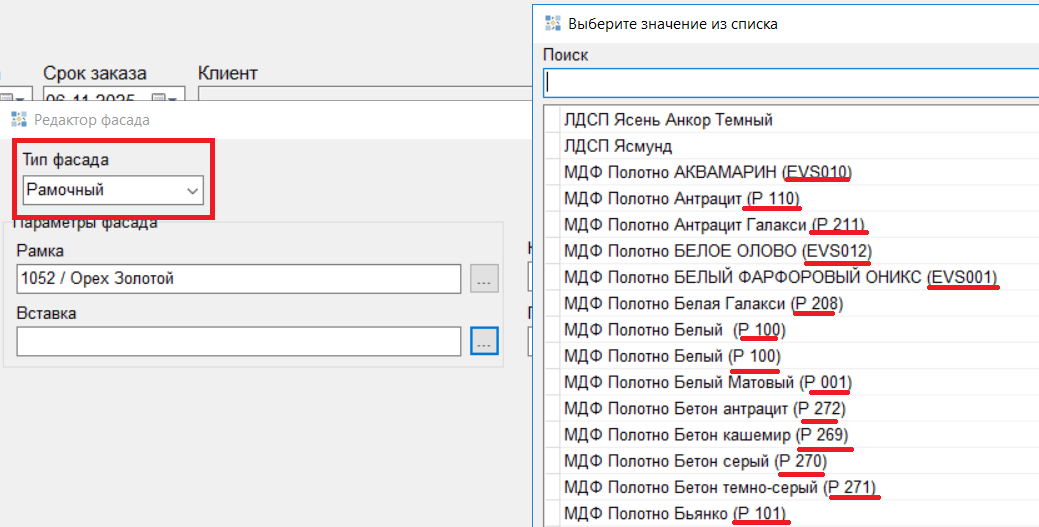
Task: Click the Редактор фасада window icon
Action: click(19, 120)
